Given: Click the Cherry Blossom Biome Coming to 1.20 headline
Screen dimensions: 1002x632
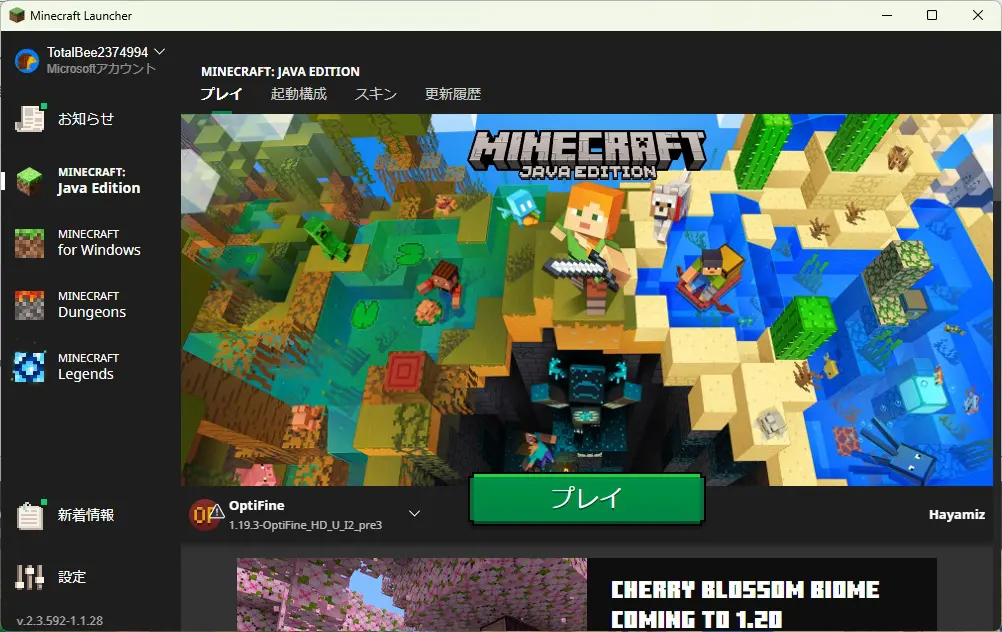Looking at the screenshot, I should click(745, 604).
